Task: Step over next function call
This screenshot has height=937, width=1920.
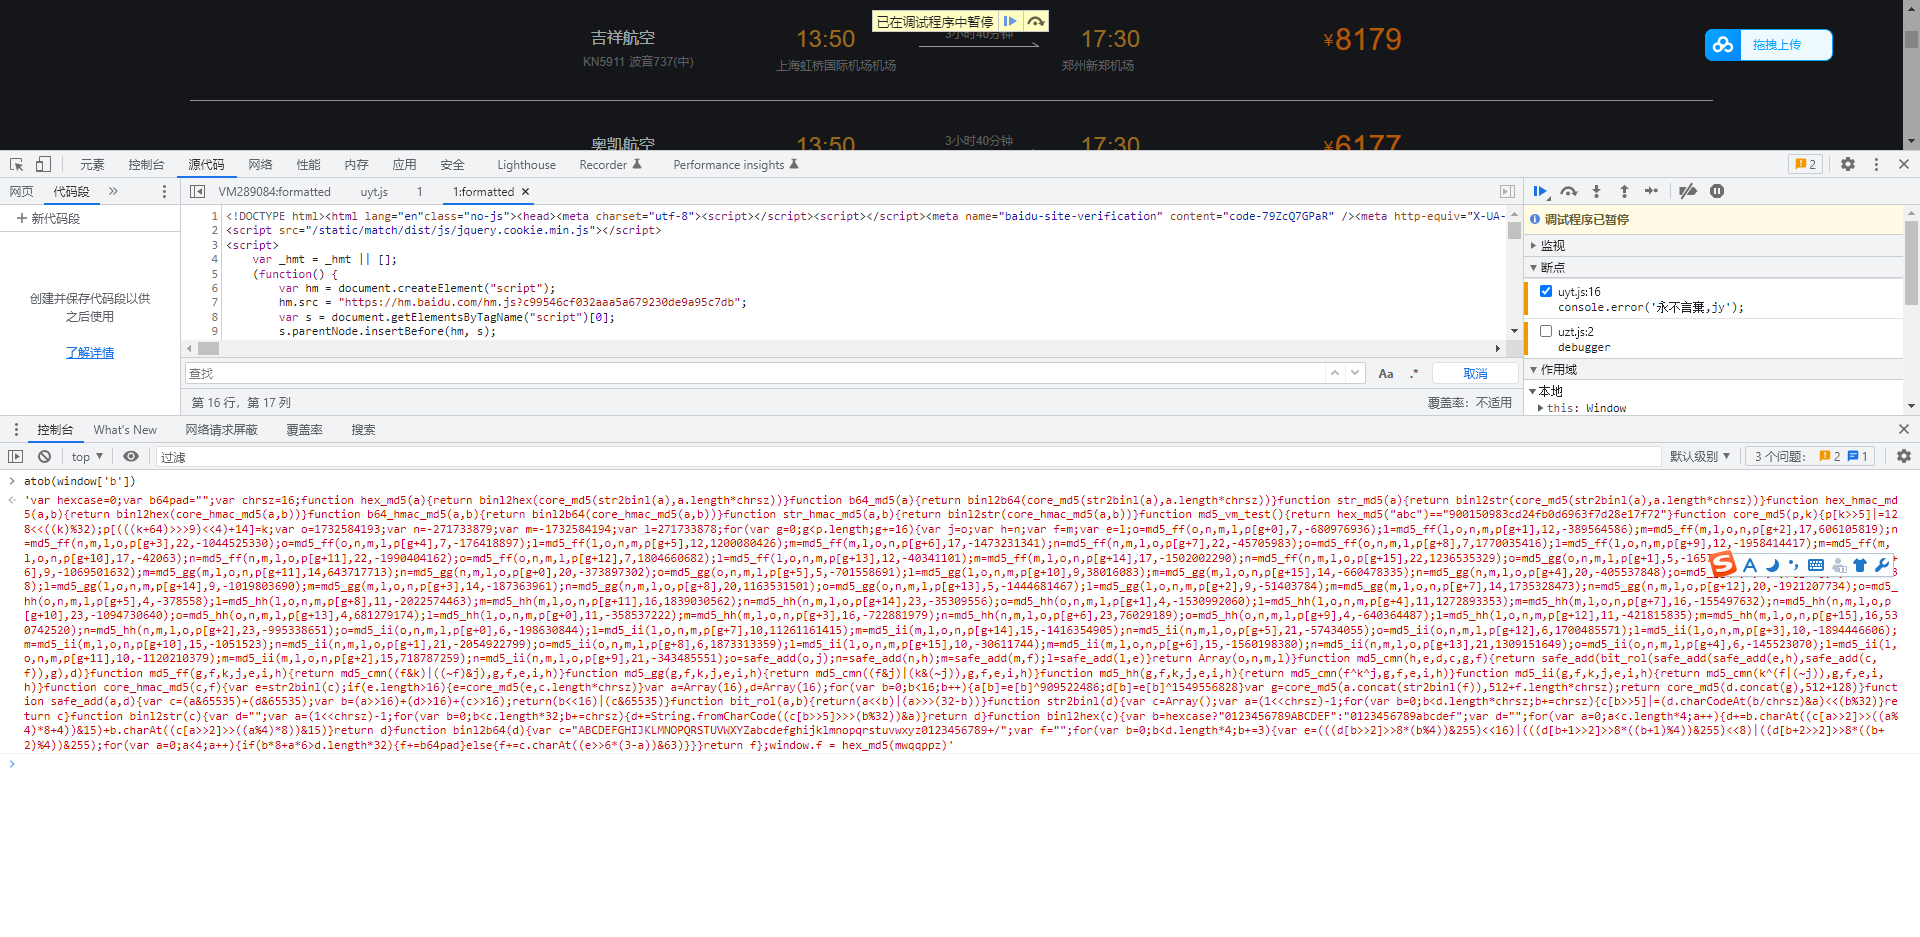Action: [x=1568, y=191]
